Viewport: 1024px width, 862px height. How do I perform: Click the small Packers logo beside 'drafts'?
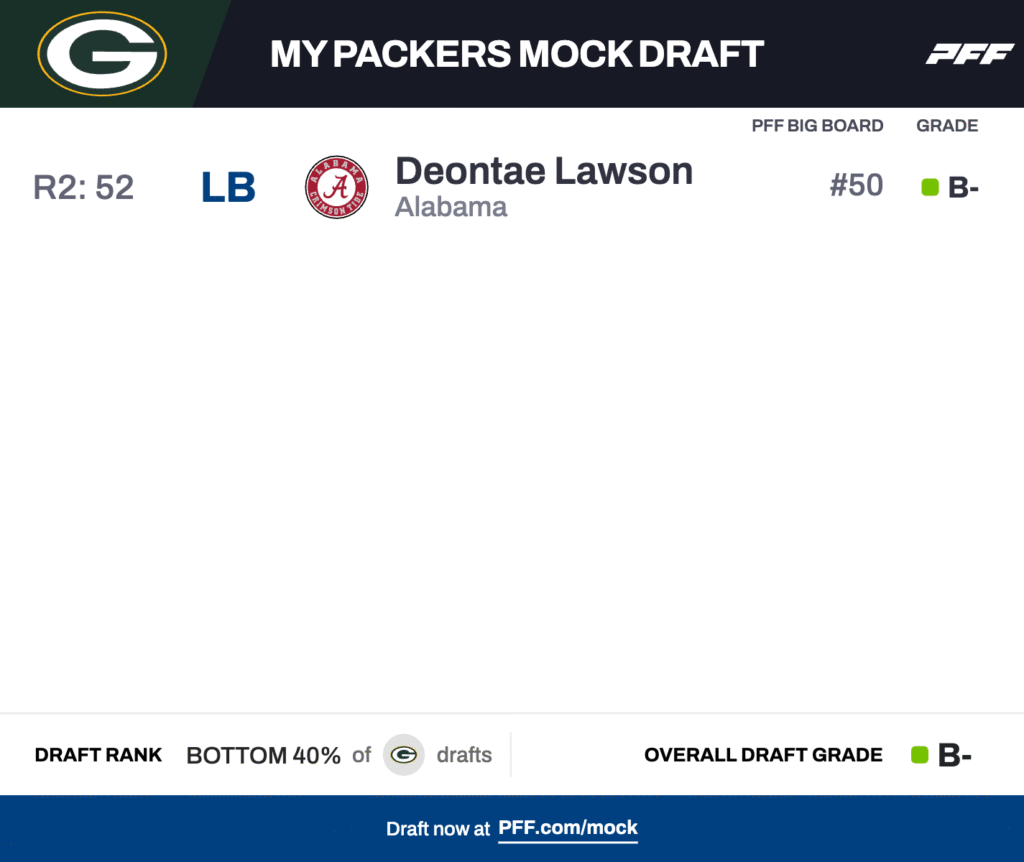click(404, 755)
